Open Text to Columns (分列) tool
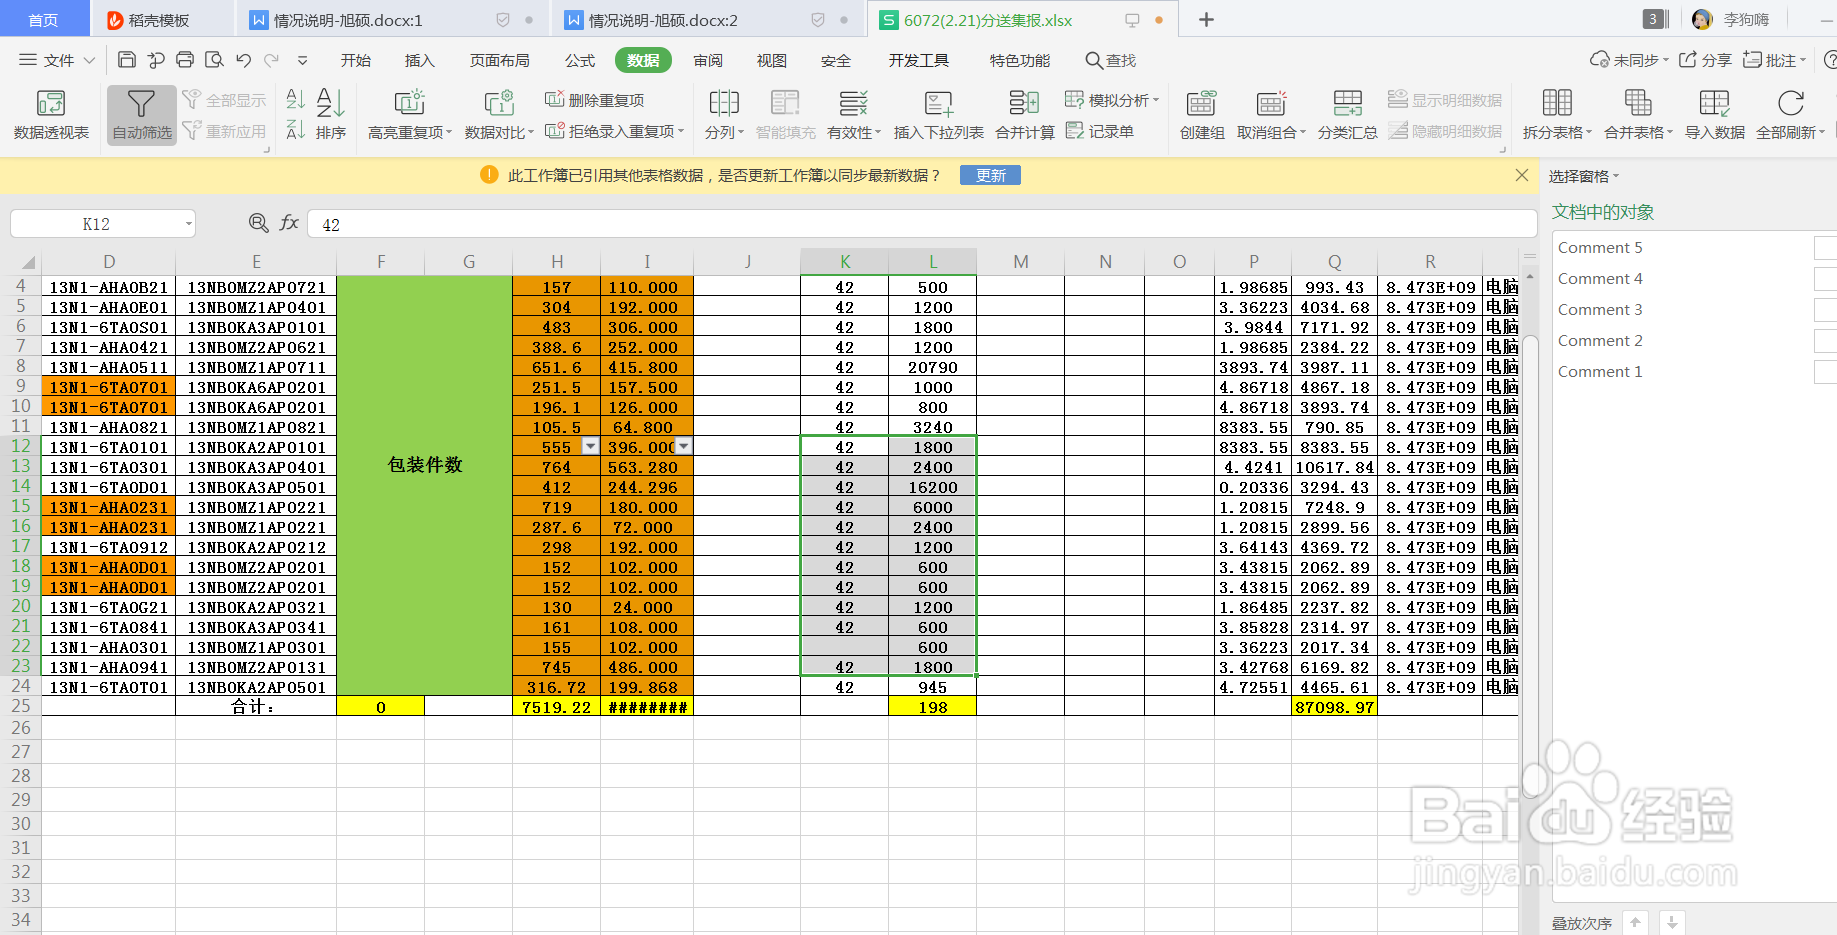 pos(724,114)
